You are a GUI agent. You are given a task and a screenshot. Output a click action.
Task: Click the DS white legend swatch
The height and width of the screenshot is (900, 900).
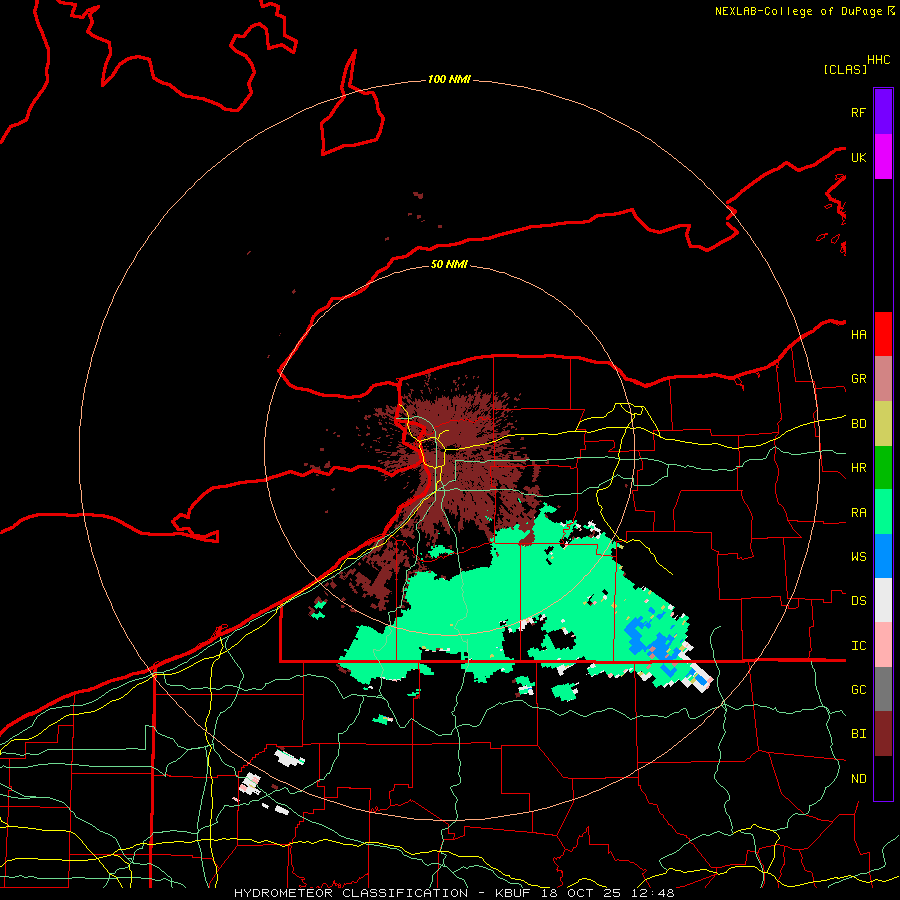coord(883,600)
